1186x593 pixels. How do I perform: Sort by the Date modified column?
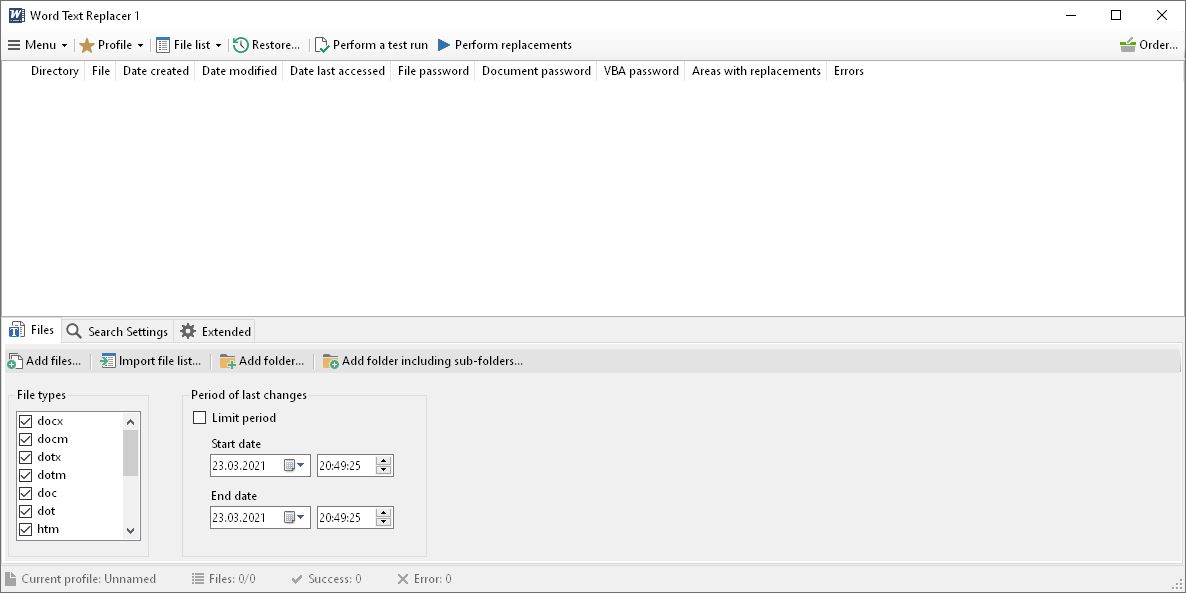(239, 71)
